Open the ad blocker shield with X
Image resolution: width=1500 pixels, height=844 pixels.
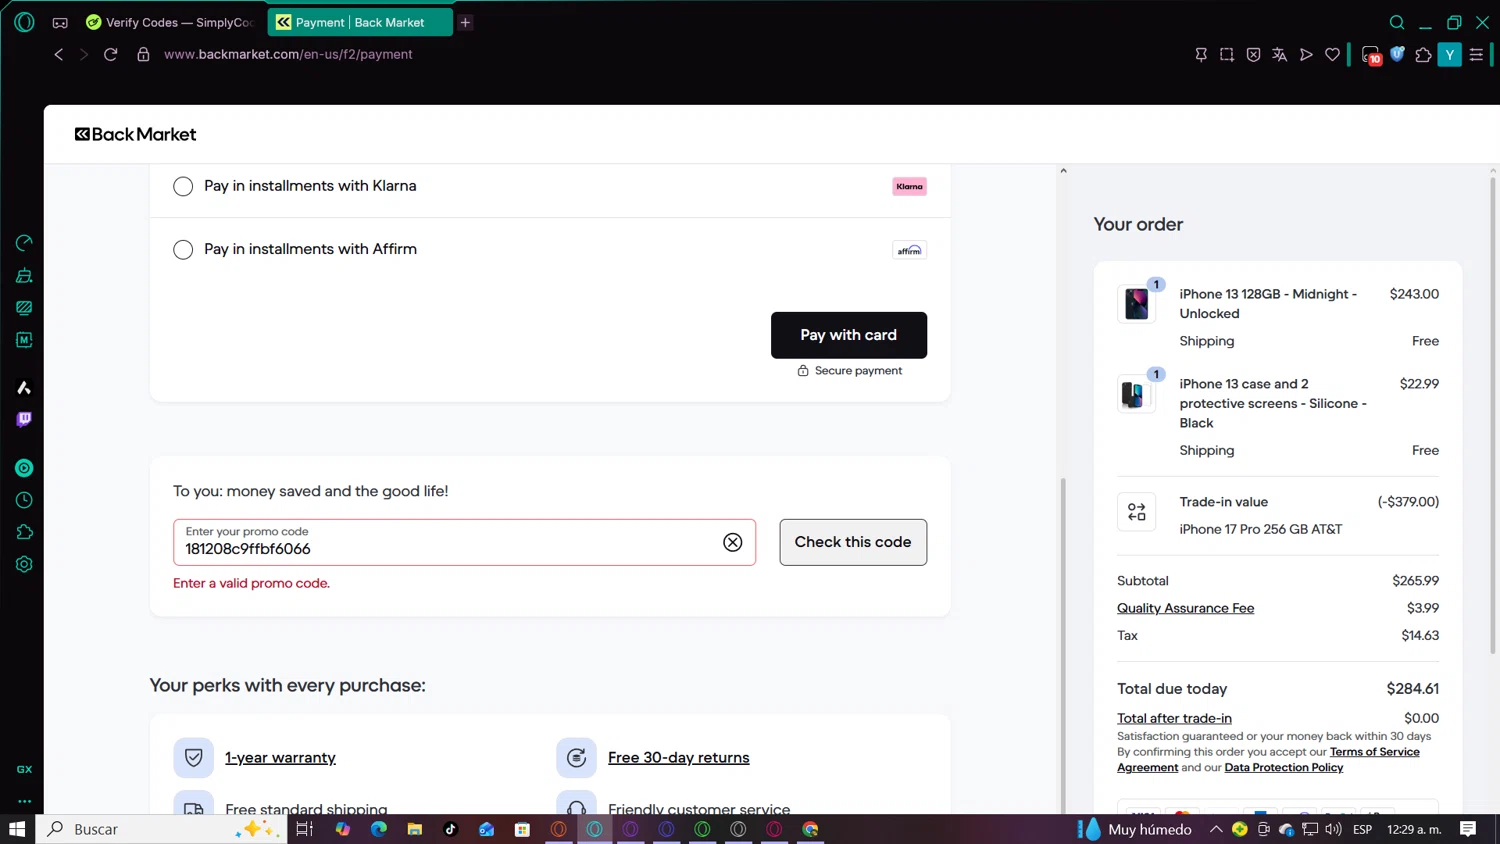(x=1253, y=55)
